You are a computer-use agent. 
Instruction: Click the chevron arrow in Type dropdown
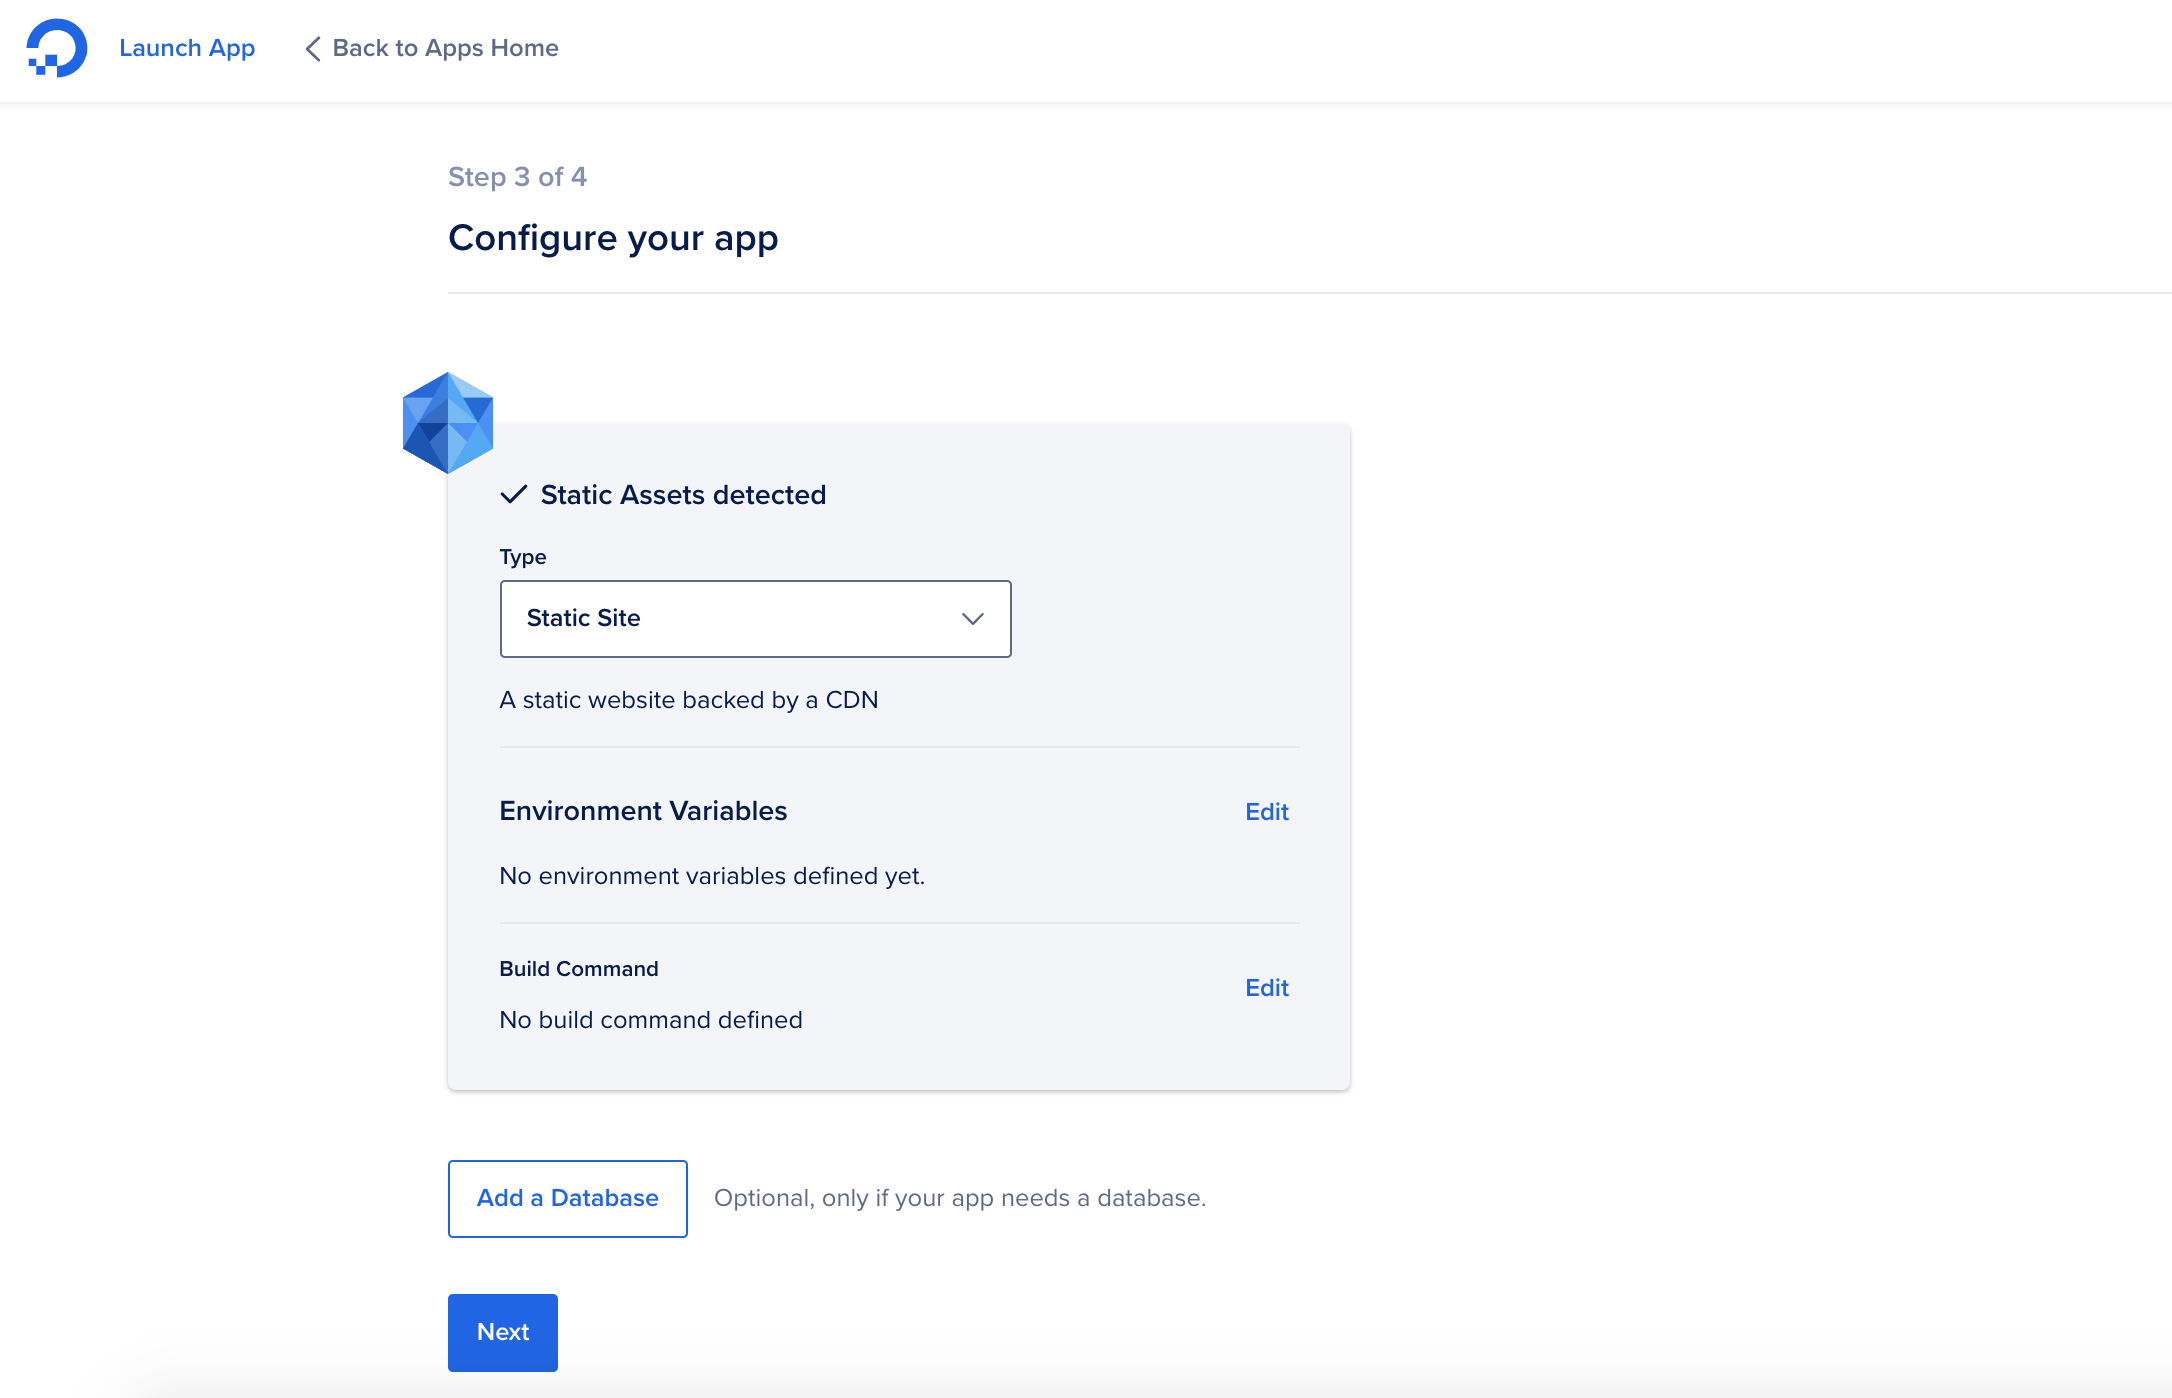tap(972, 619)
